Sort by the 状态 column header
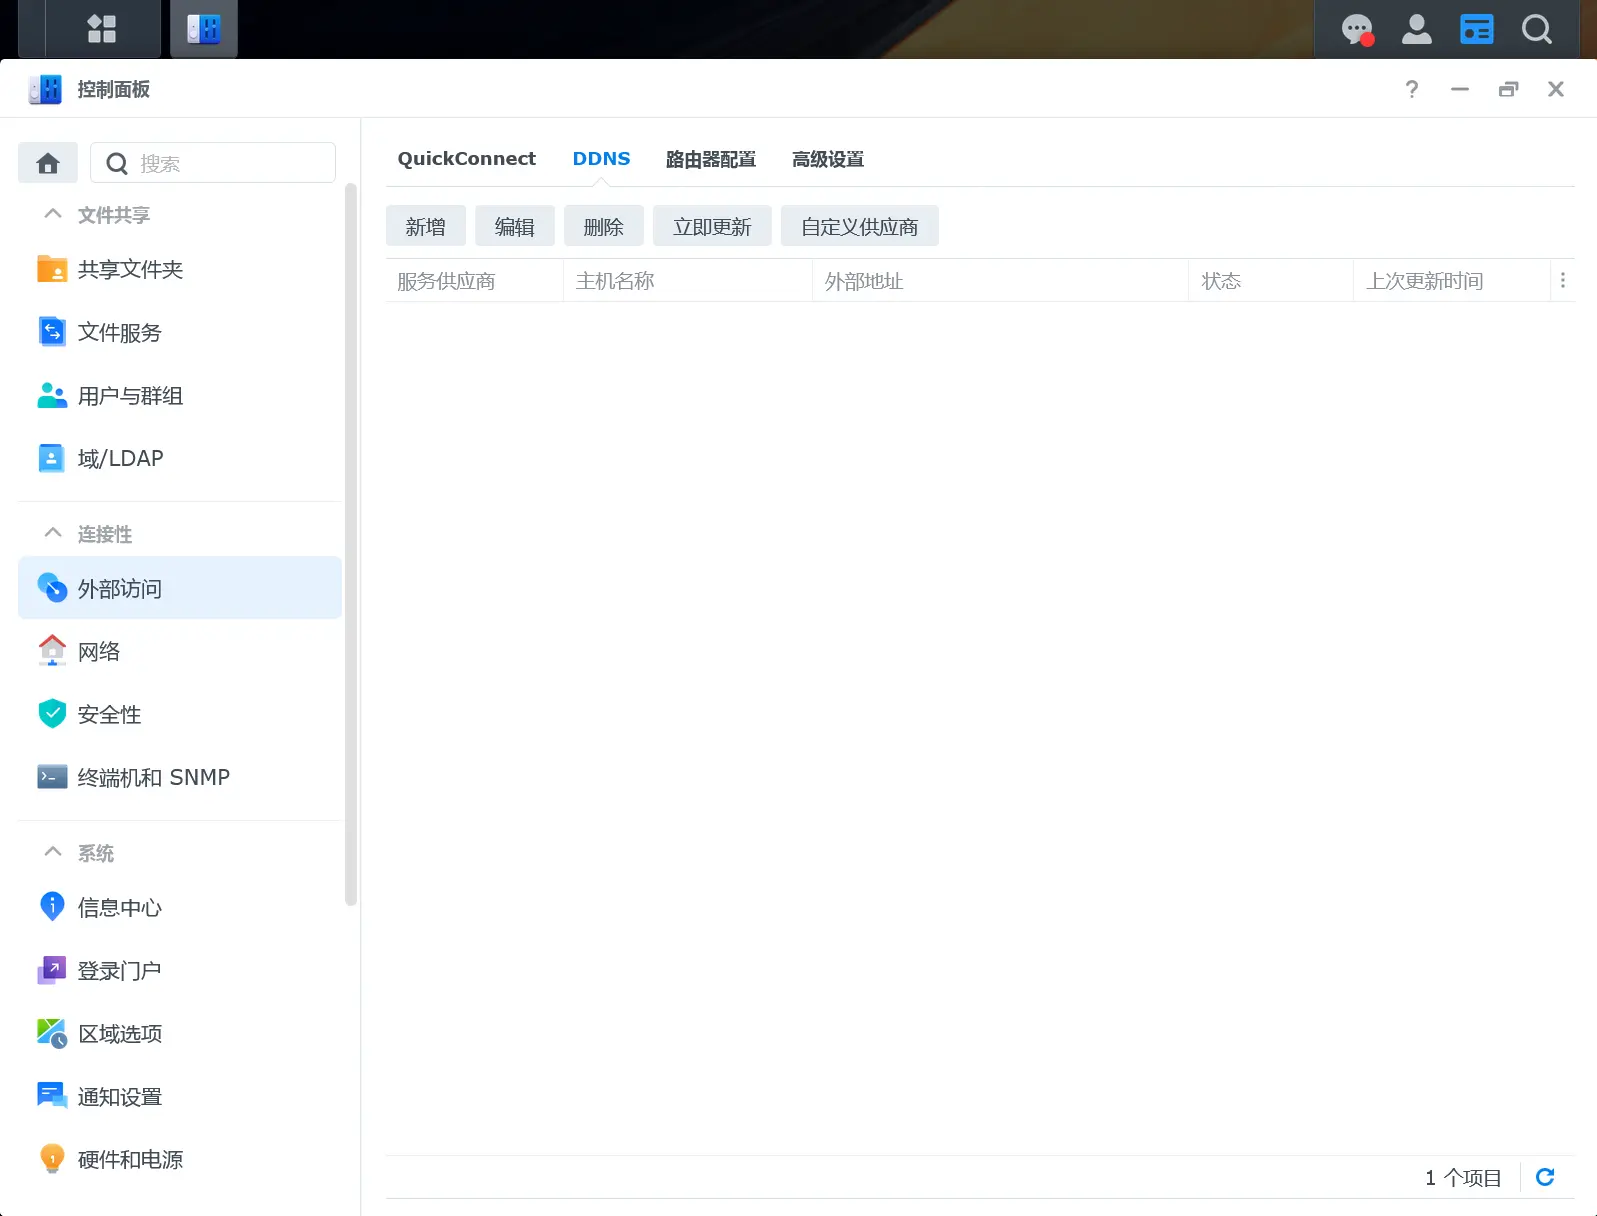Viewport: 1597px width, 1216px height. pos(1271,281)
